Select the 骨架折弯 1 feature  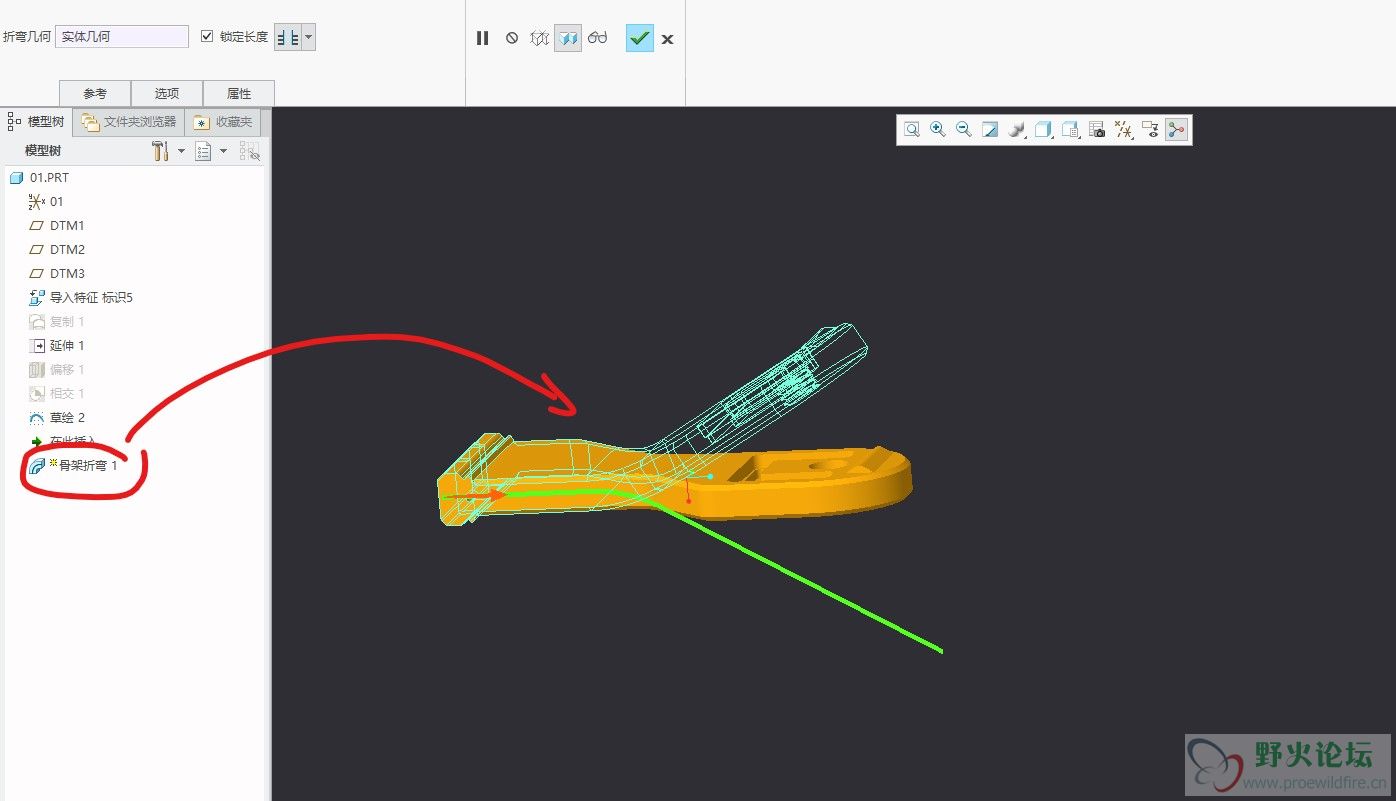87,465
